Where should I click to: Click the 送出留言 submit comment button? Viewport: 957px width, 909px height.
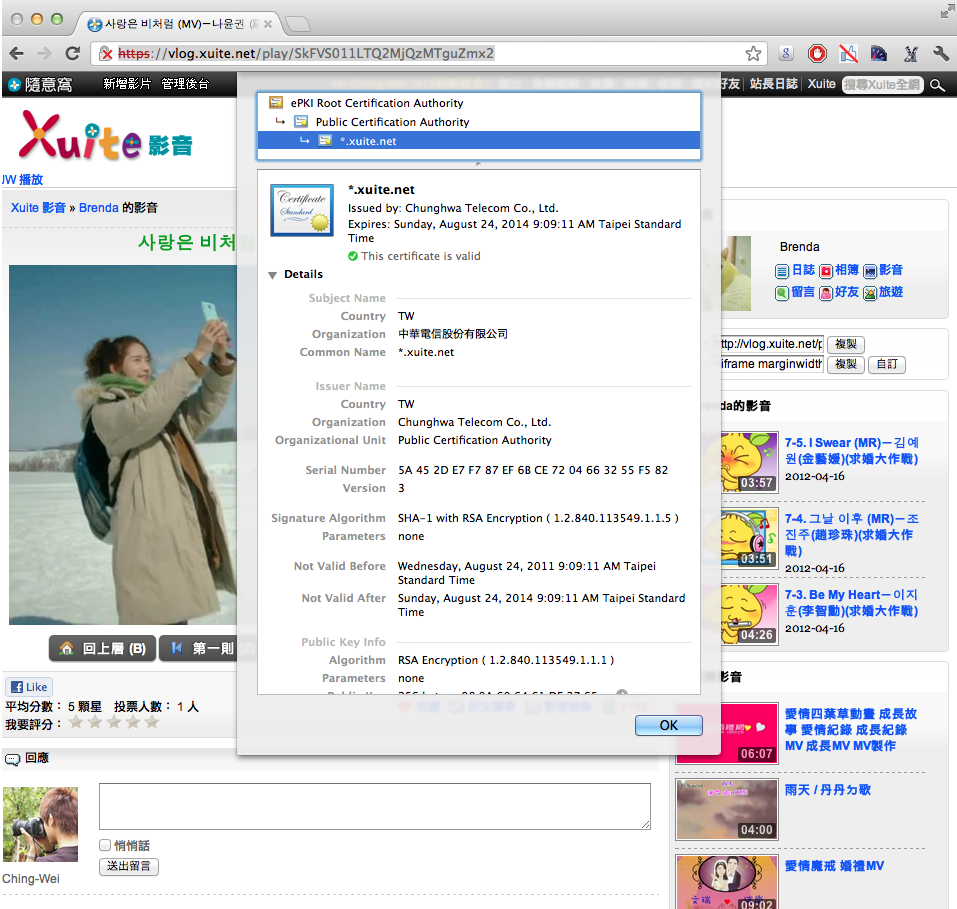click(129, 866)
